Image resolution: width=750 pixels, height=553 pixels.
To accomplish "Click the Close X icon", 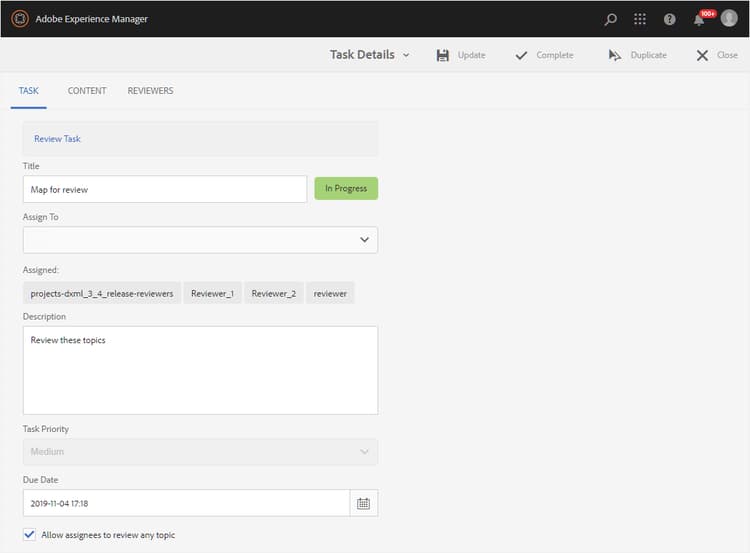I will [x=702, y=55].
